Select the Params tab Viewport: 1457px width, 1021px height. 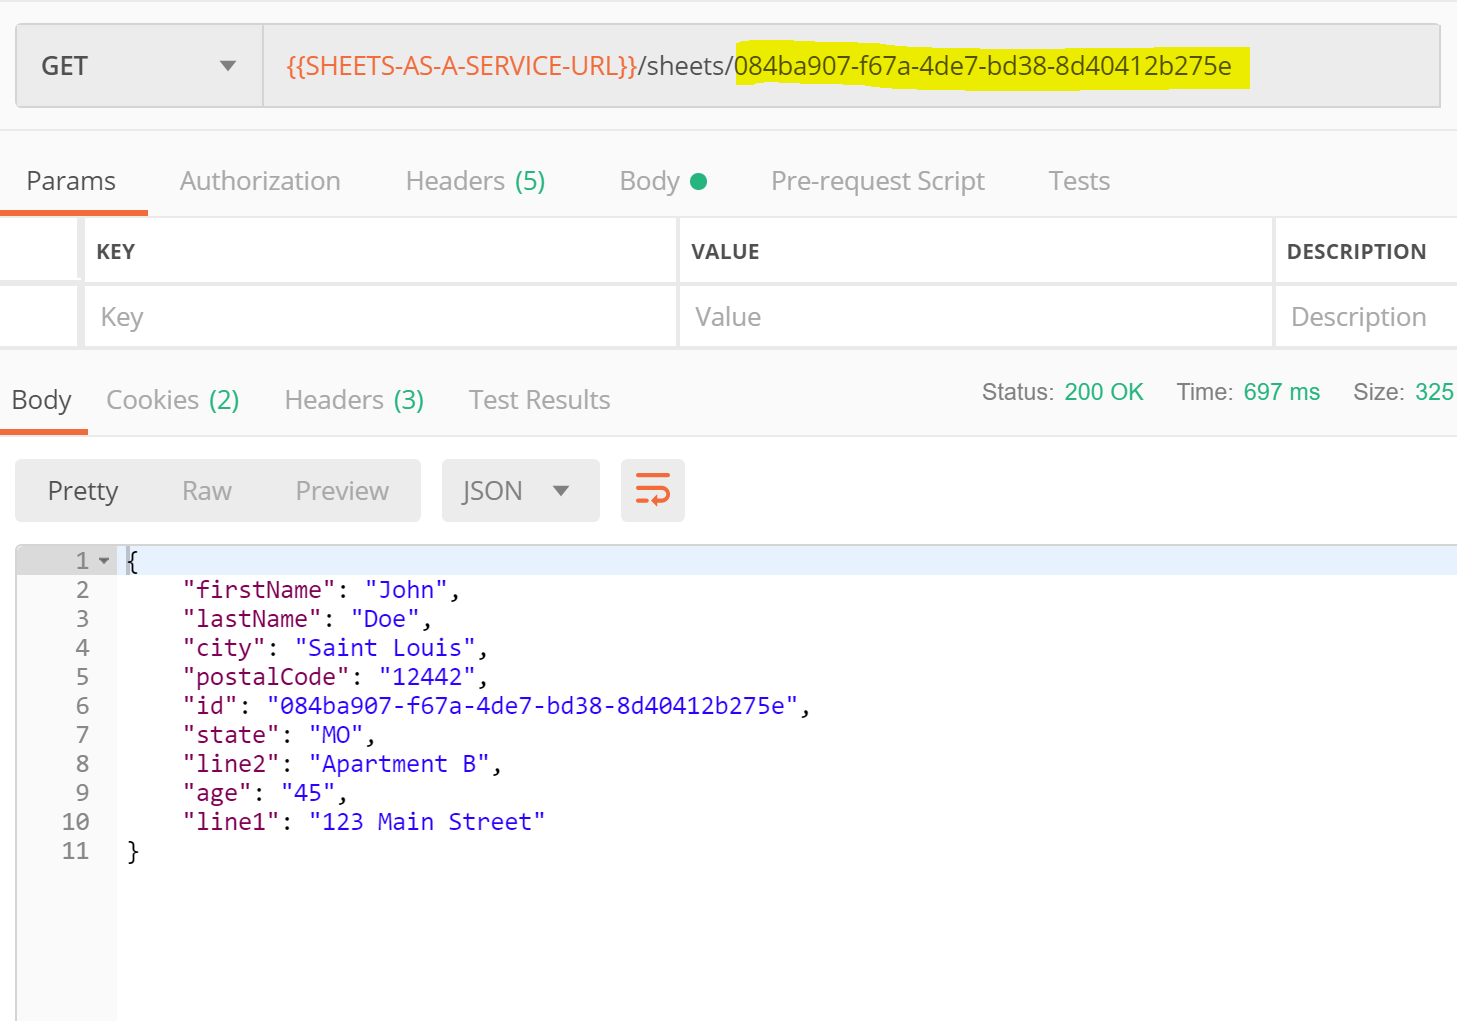coord(71,181)
